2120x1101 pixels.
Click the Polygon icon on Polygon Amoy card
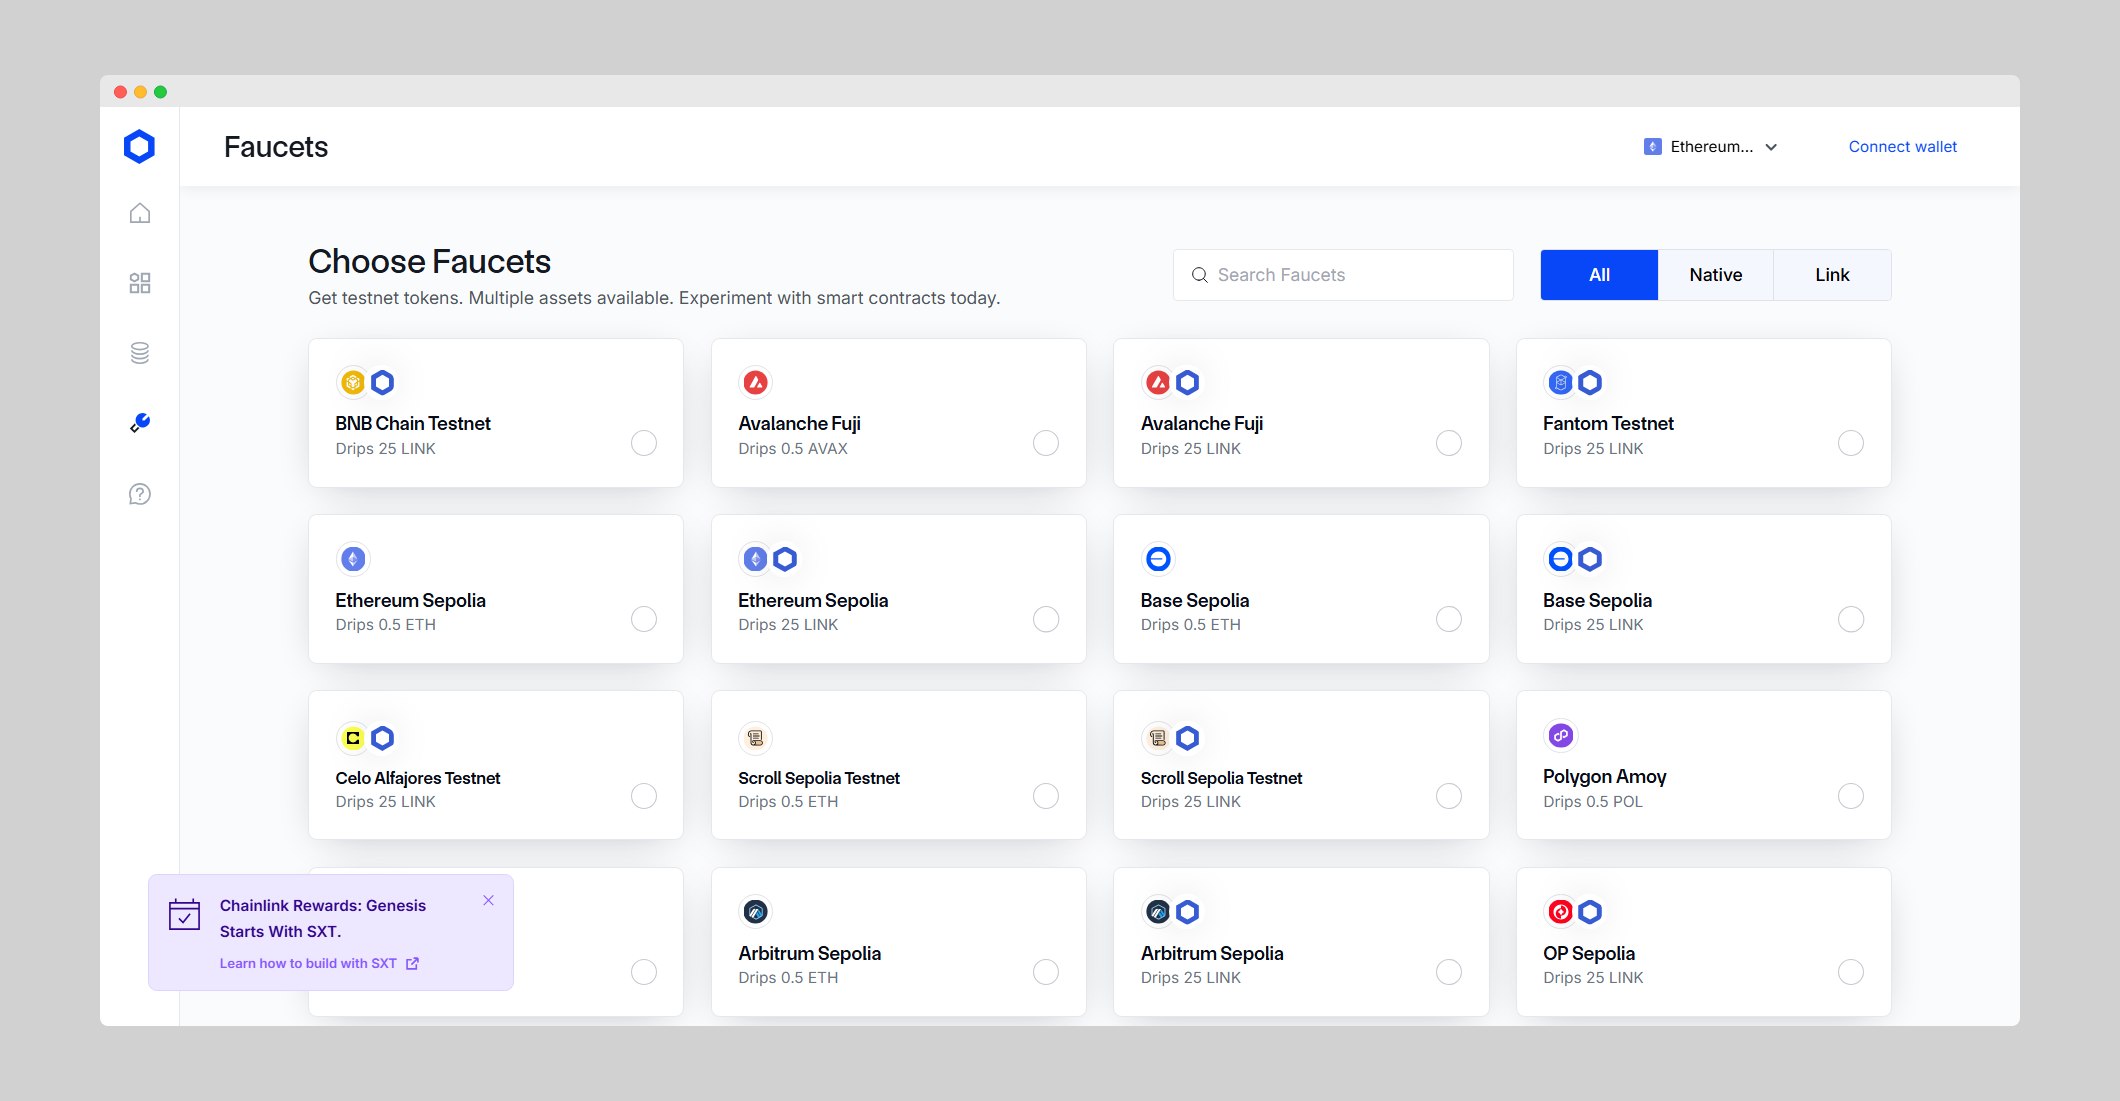[1561, 736]
